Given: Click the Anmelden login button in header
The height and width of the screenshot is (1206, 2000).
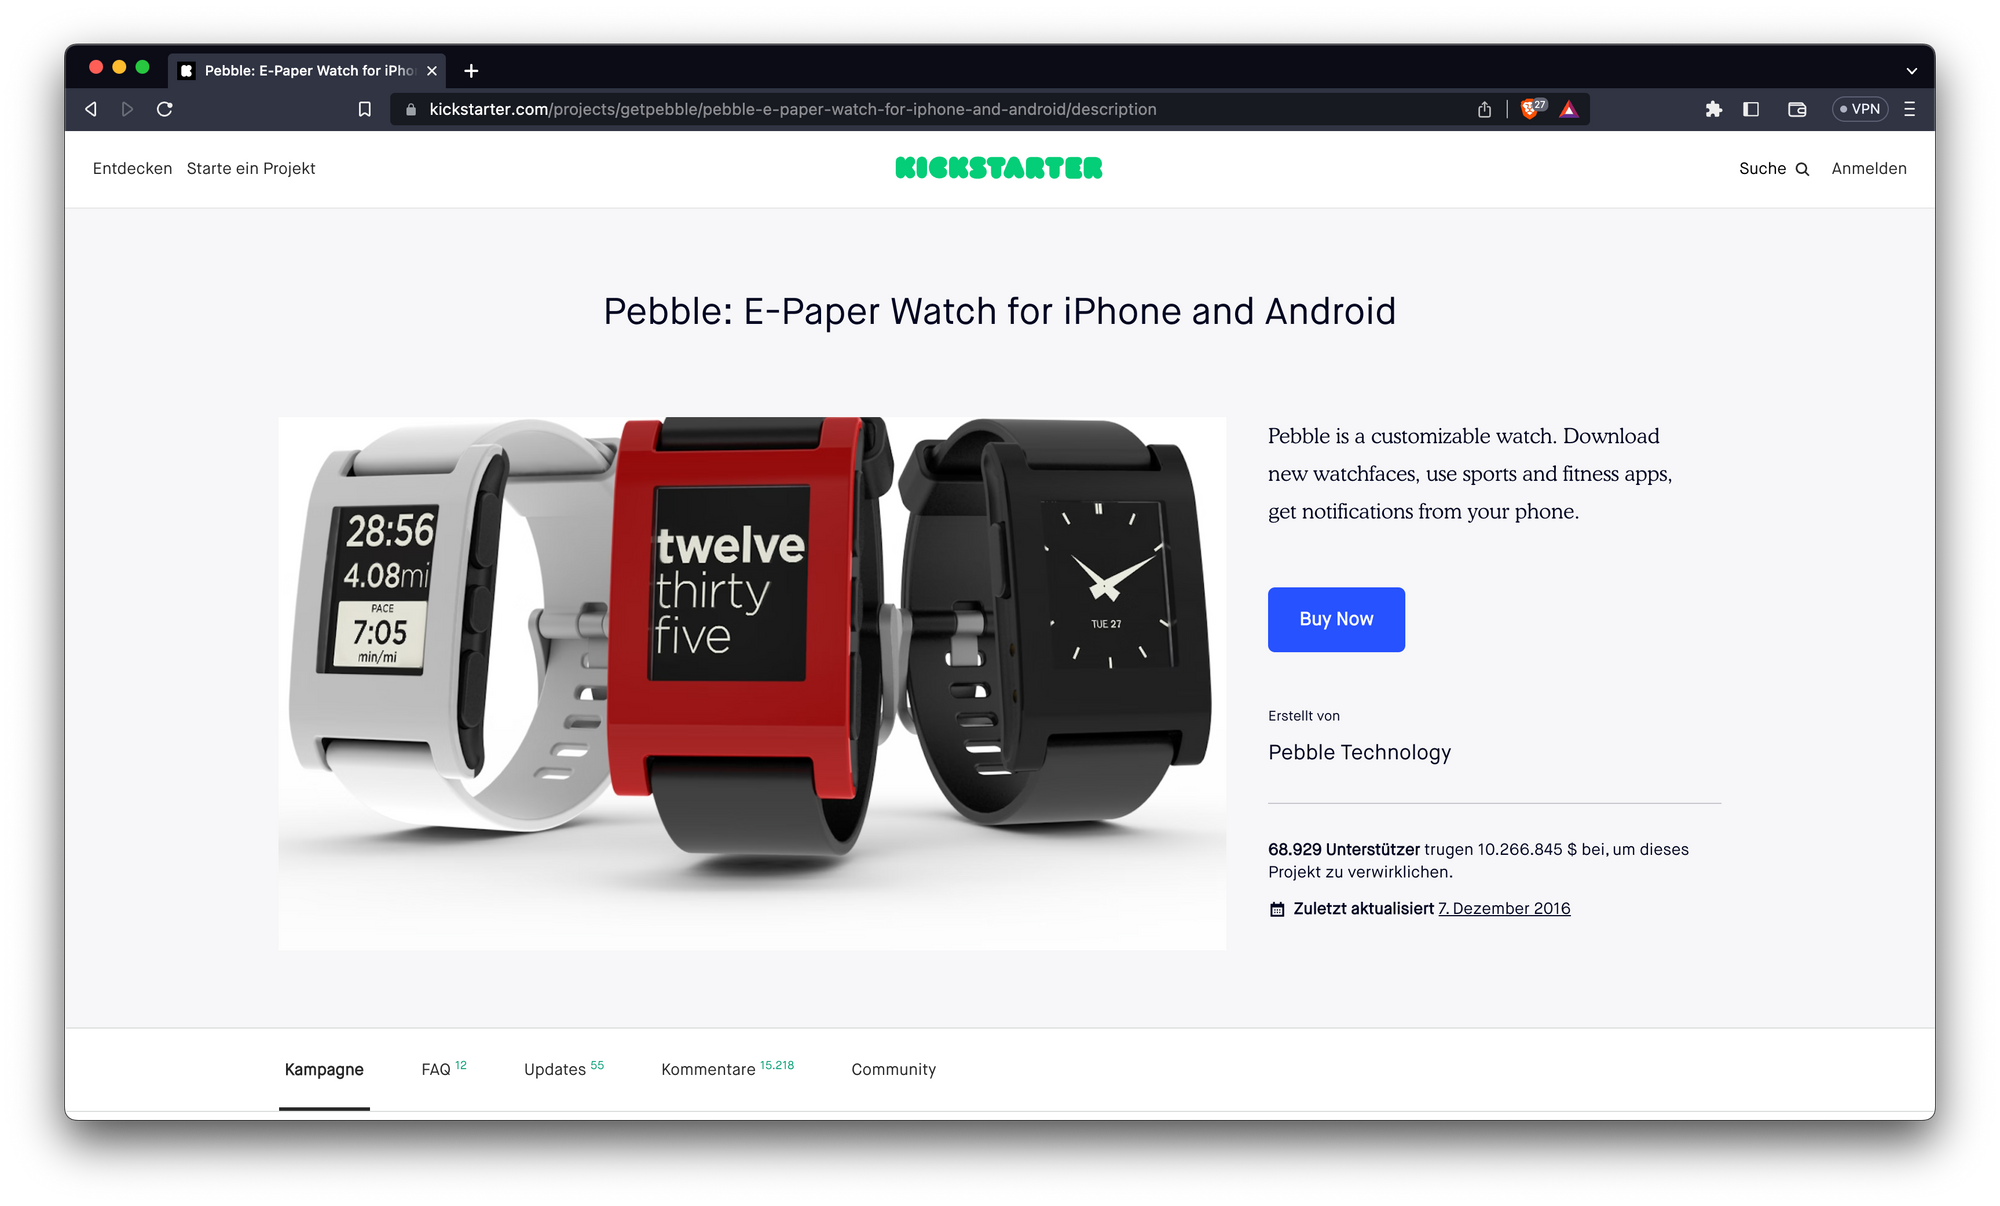Looking at the screenshot, I should [1869, 167].
